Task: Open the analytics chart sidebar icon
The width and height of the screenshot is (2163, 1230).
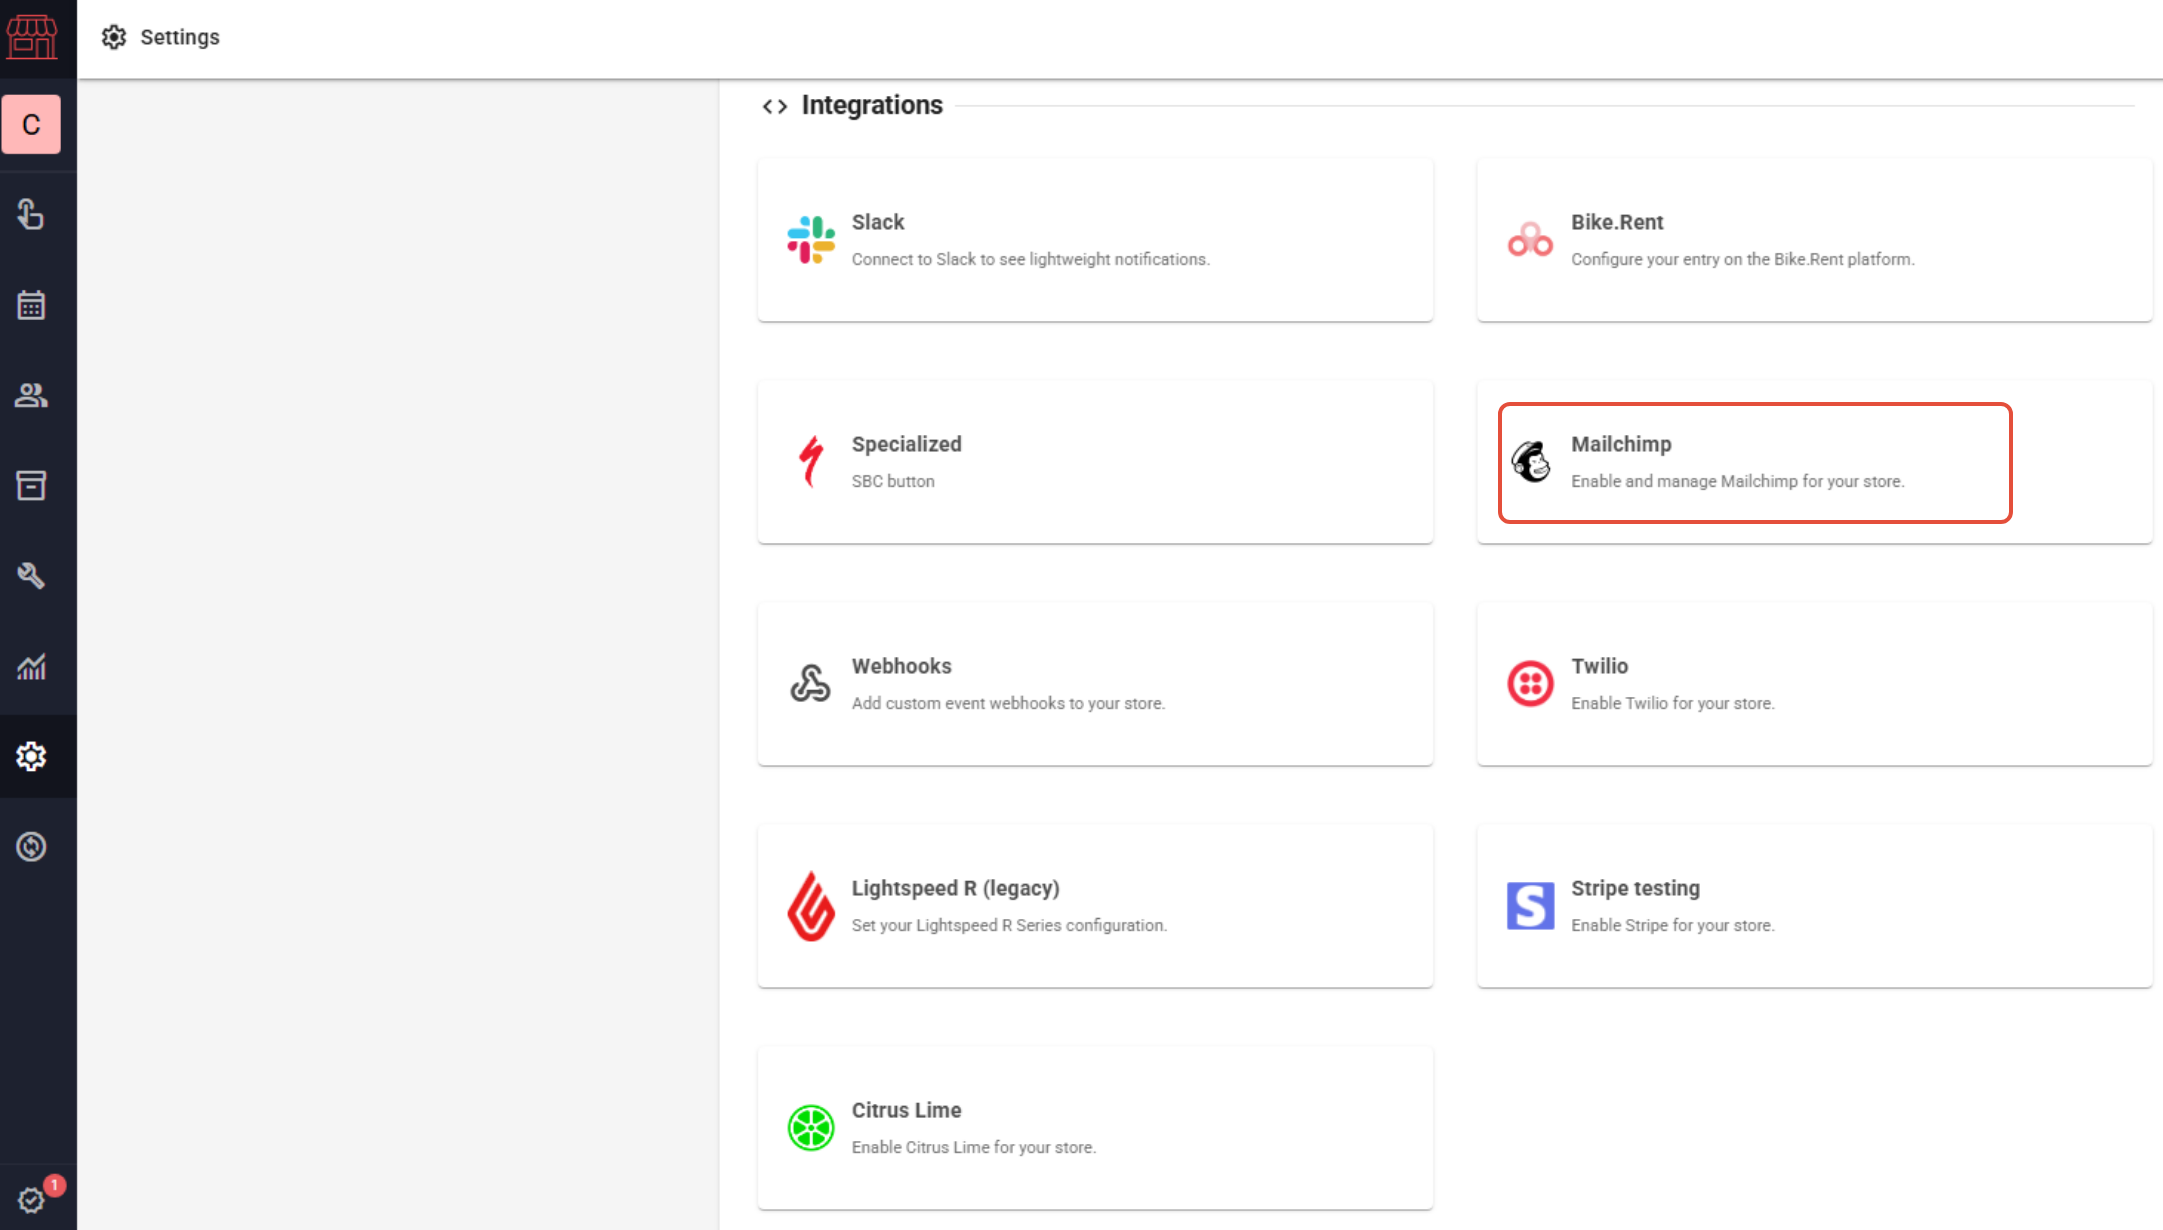Action: [31, 666]
